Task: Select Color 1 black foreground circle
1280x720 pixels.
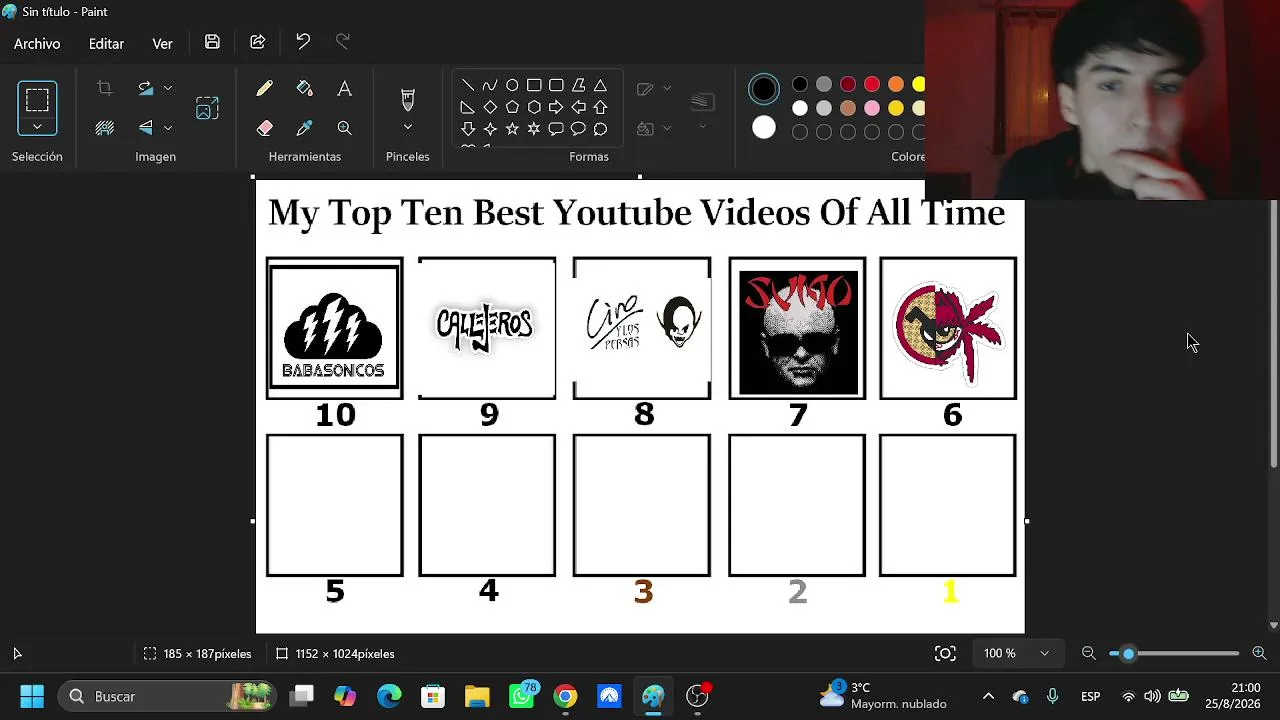Action: click(x=763, y=89)
